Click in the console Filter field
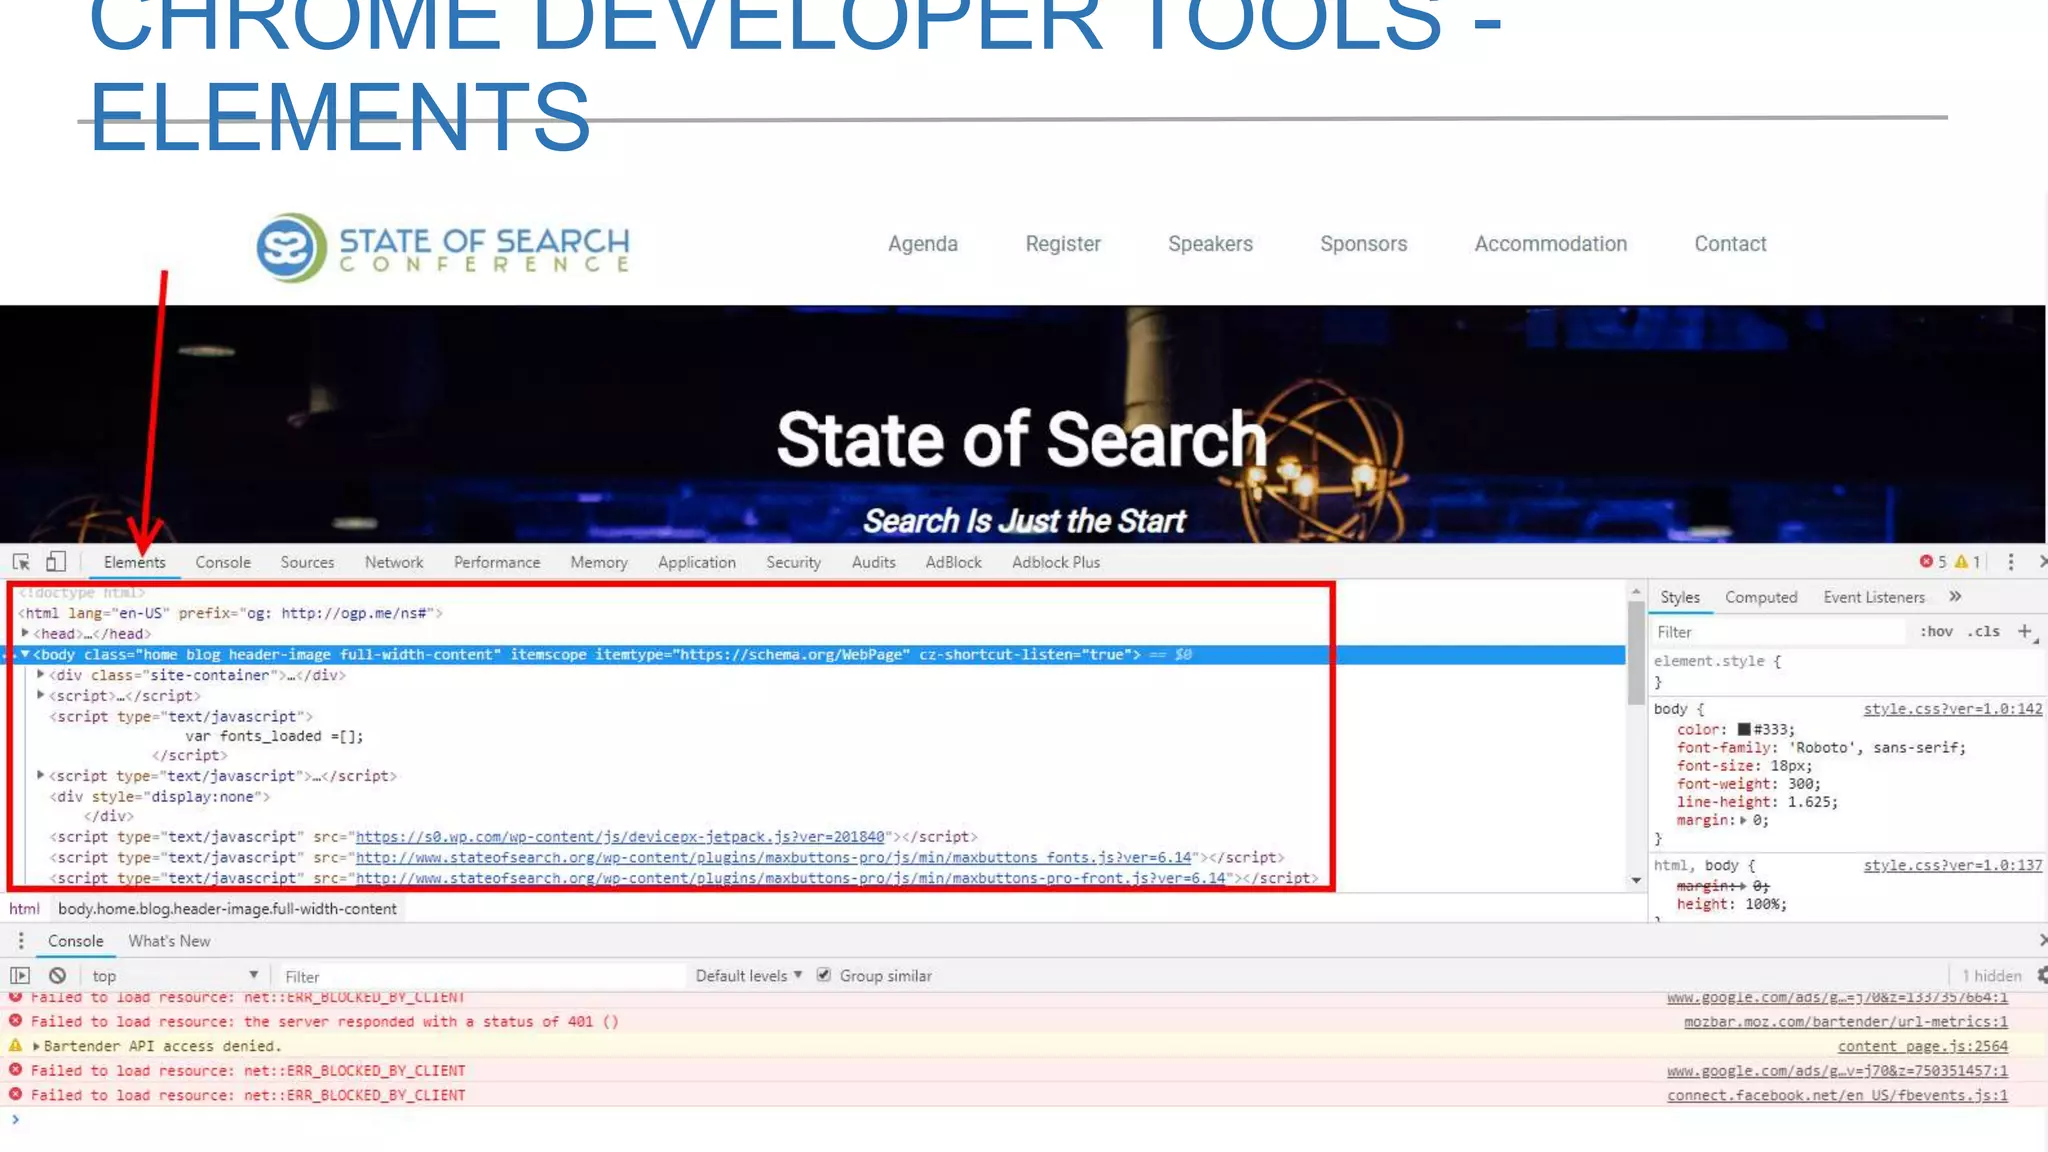 click(482, 976)
